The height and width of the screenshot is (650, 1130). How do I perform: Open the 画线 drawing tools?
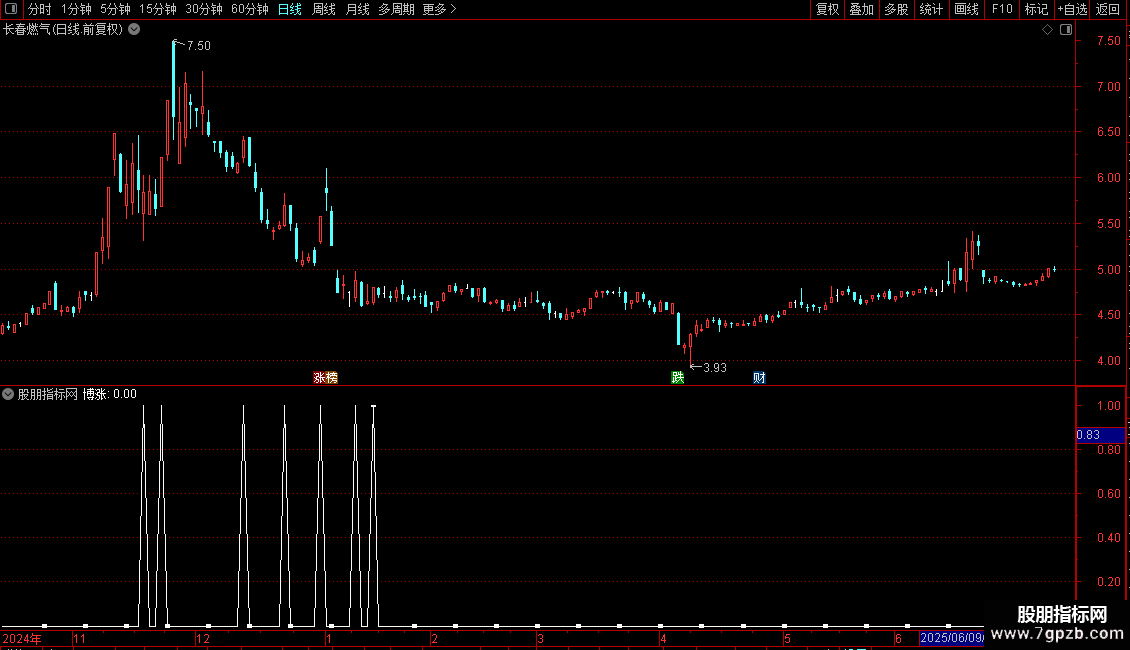966,9
